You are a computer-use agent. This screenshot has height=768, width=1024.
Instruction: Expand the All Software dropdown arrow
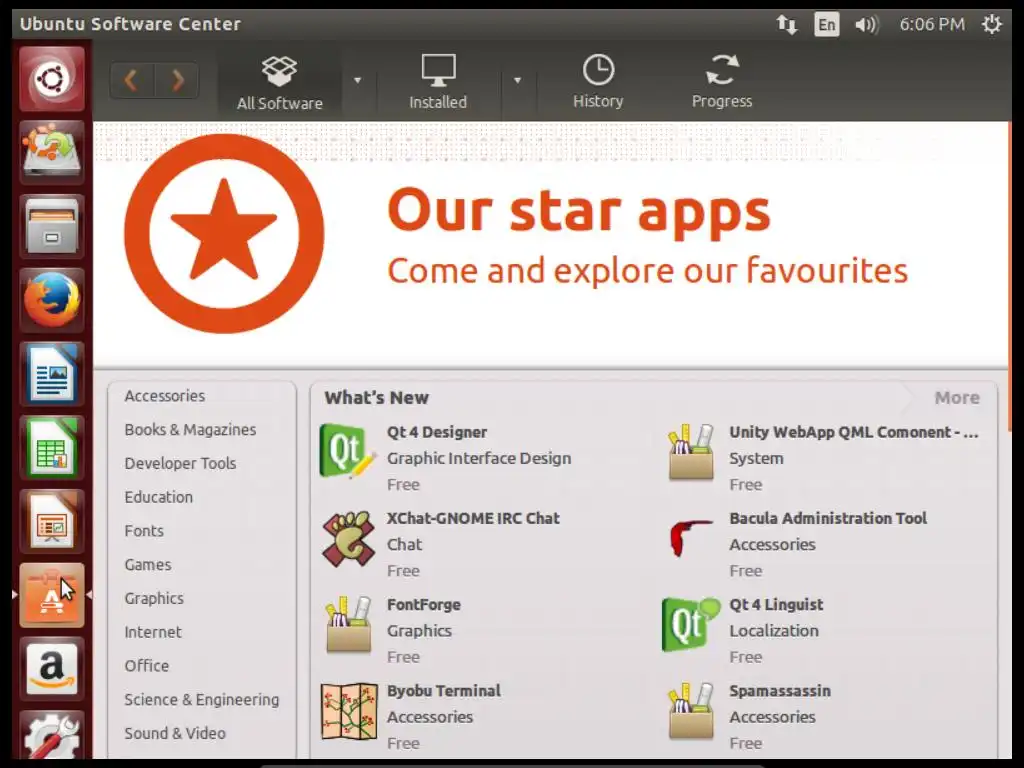click(x=358, y=80)
